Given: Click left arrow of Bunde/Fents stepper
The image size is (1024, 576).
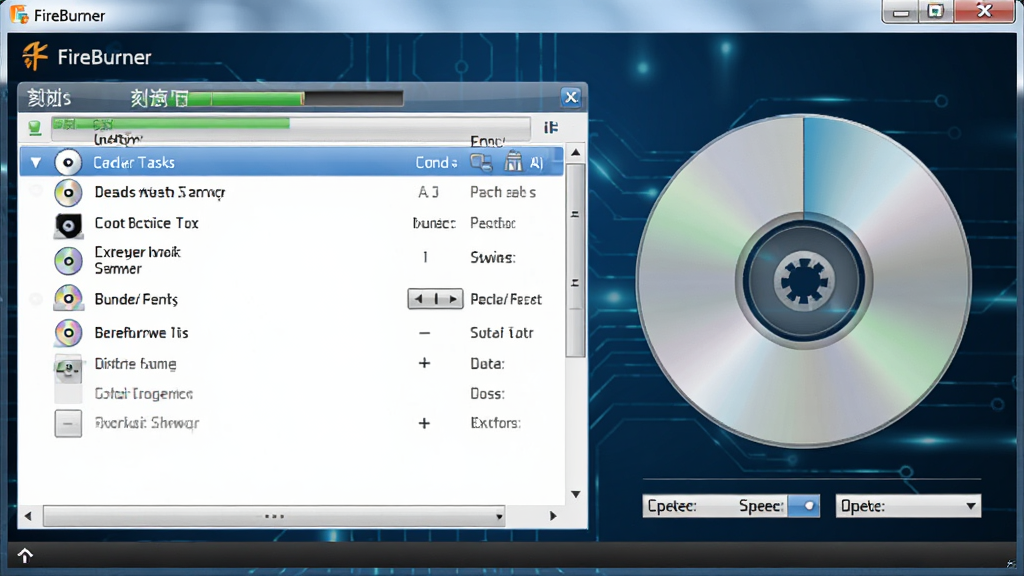Looking at the screenshot, I should 419,299.
